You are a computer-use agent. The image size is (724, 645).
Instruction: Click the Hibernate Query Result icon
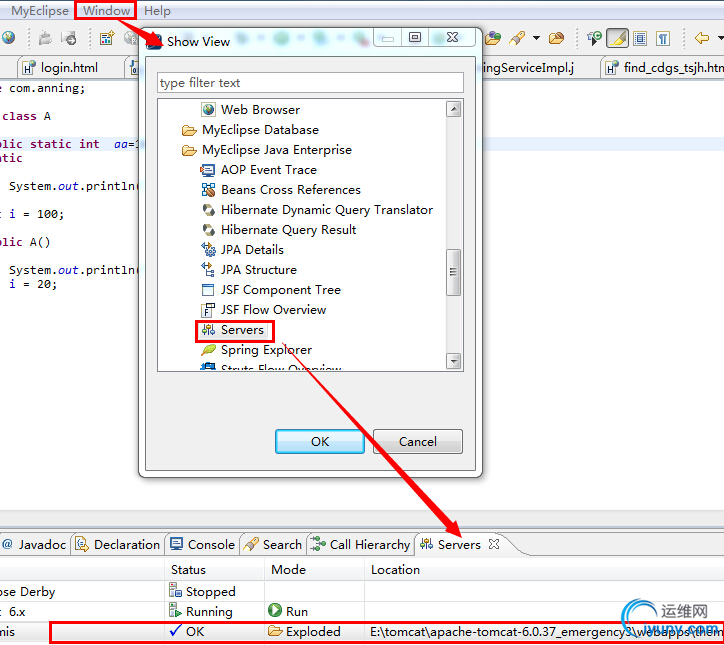(x=209, y=230)
